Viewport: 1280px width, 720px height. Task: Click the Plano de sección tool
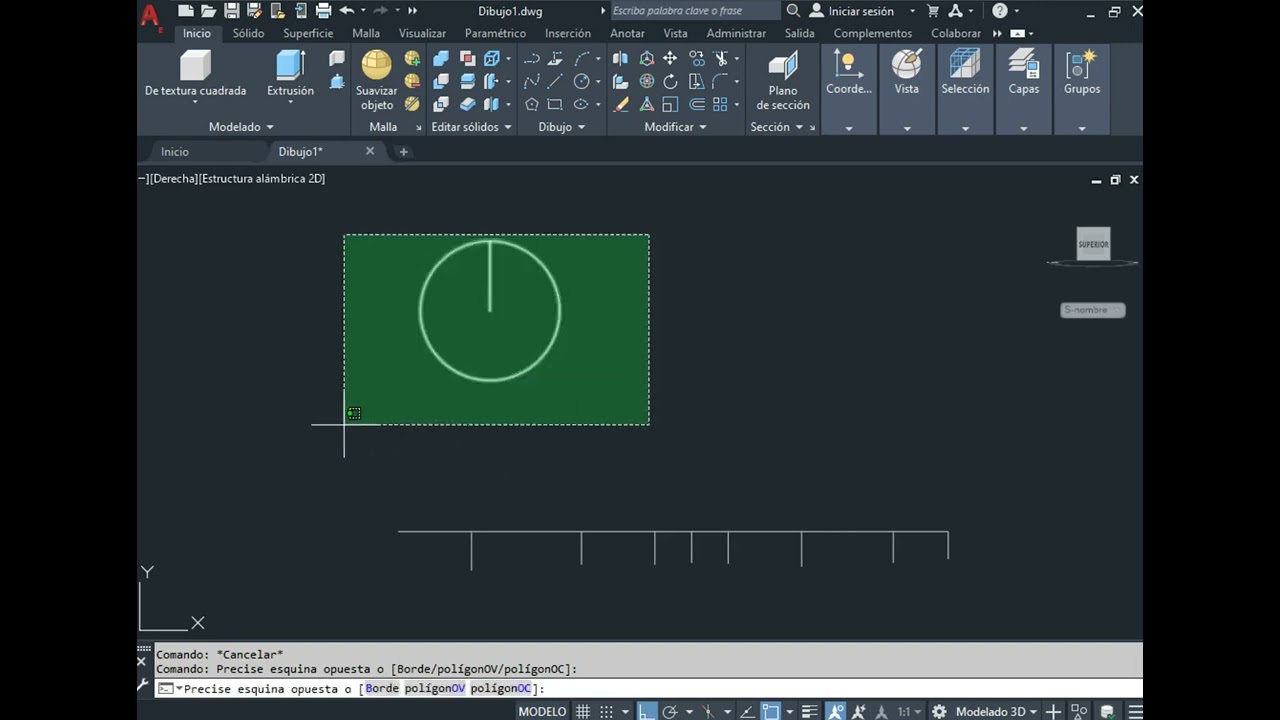(x=783, y=80)
